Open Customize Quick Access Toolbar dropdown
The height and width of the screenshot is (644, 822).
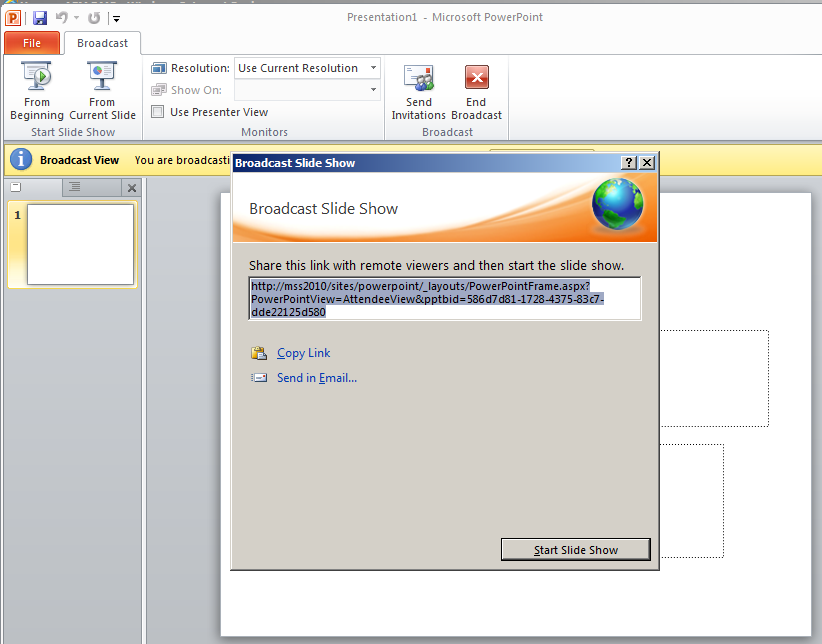point(117,18)
